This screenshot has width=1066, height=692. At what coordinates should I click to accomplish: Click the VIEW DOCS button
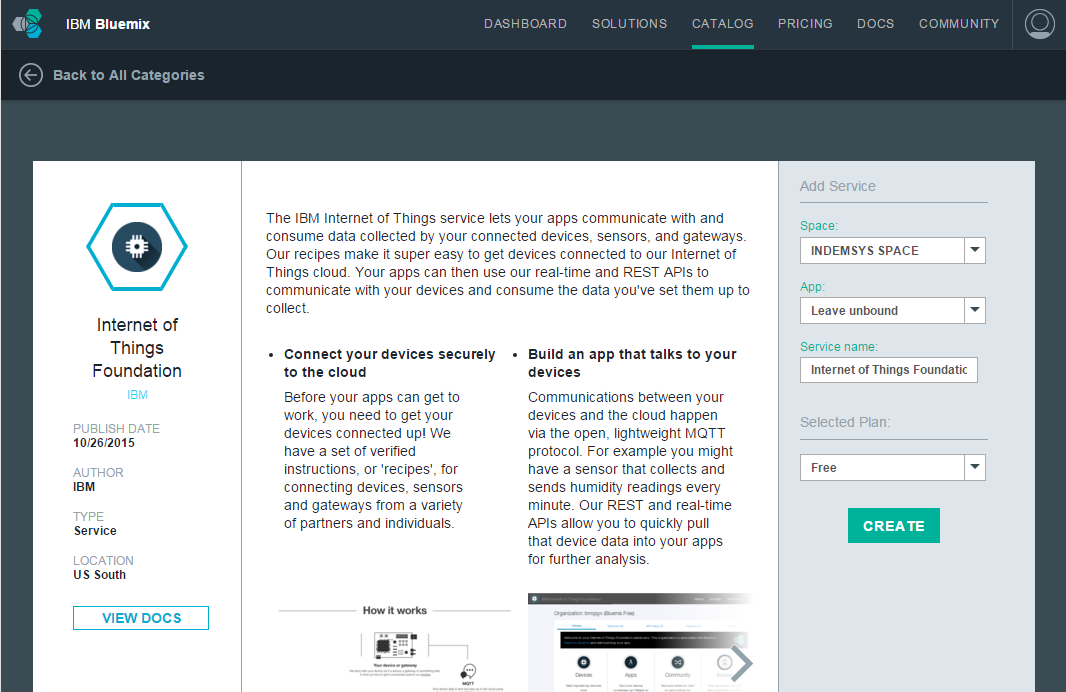click(x=141, y=618)
